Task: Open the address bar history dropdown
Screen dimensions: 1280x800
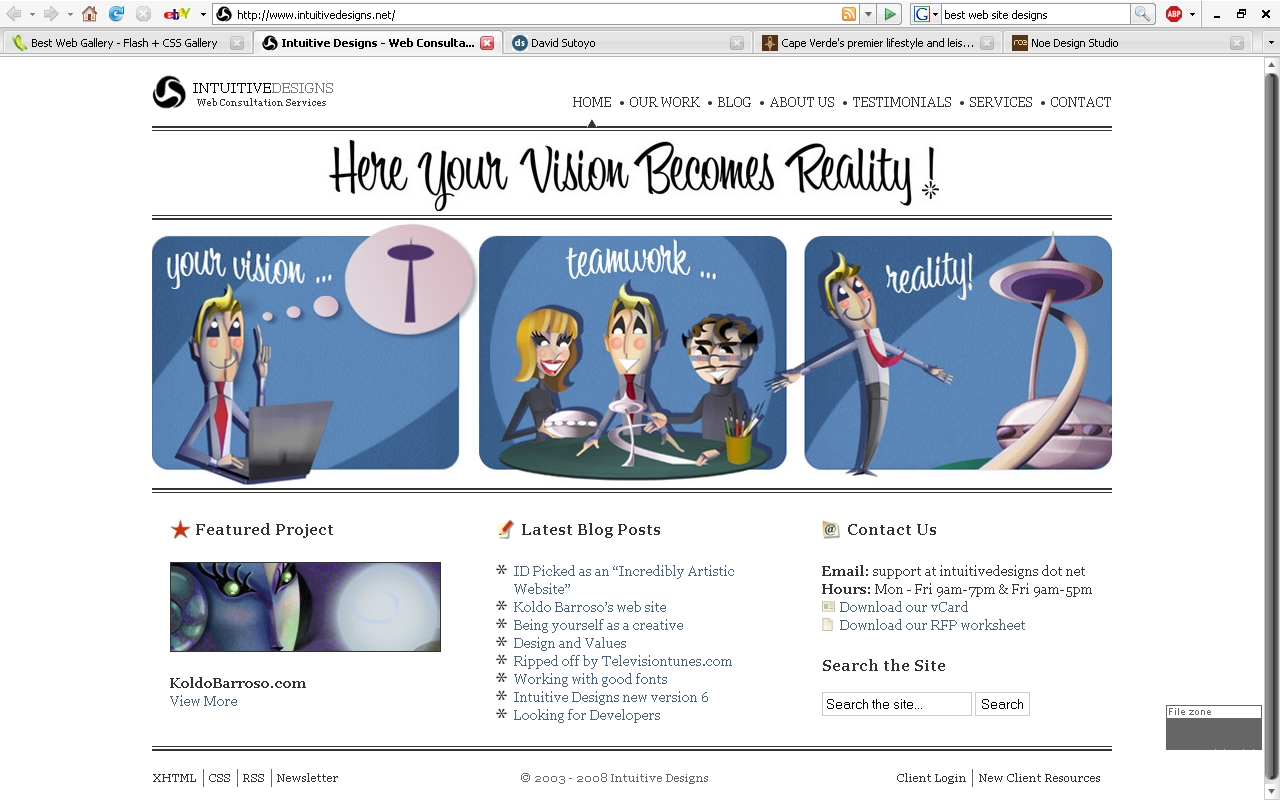Action: 868,14
